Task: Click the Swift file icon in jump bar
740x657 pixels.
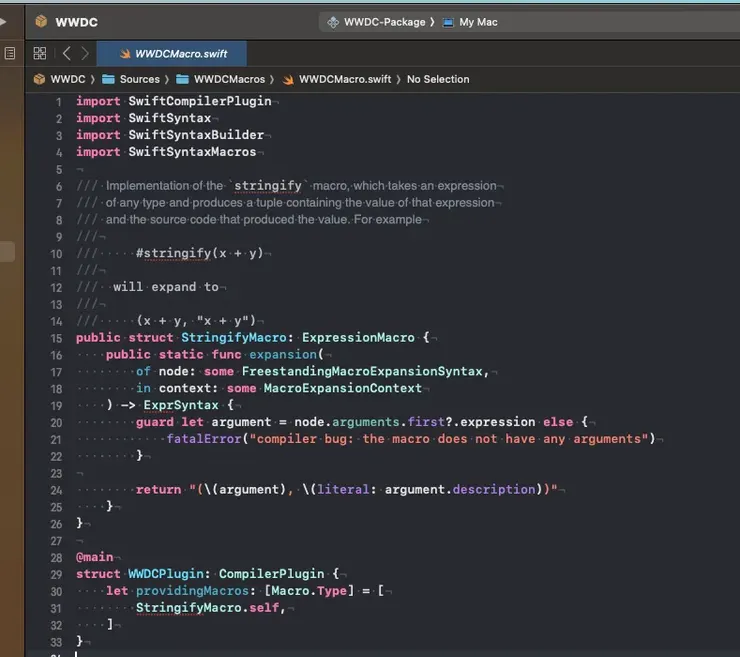Action: (x=289, y=79)
